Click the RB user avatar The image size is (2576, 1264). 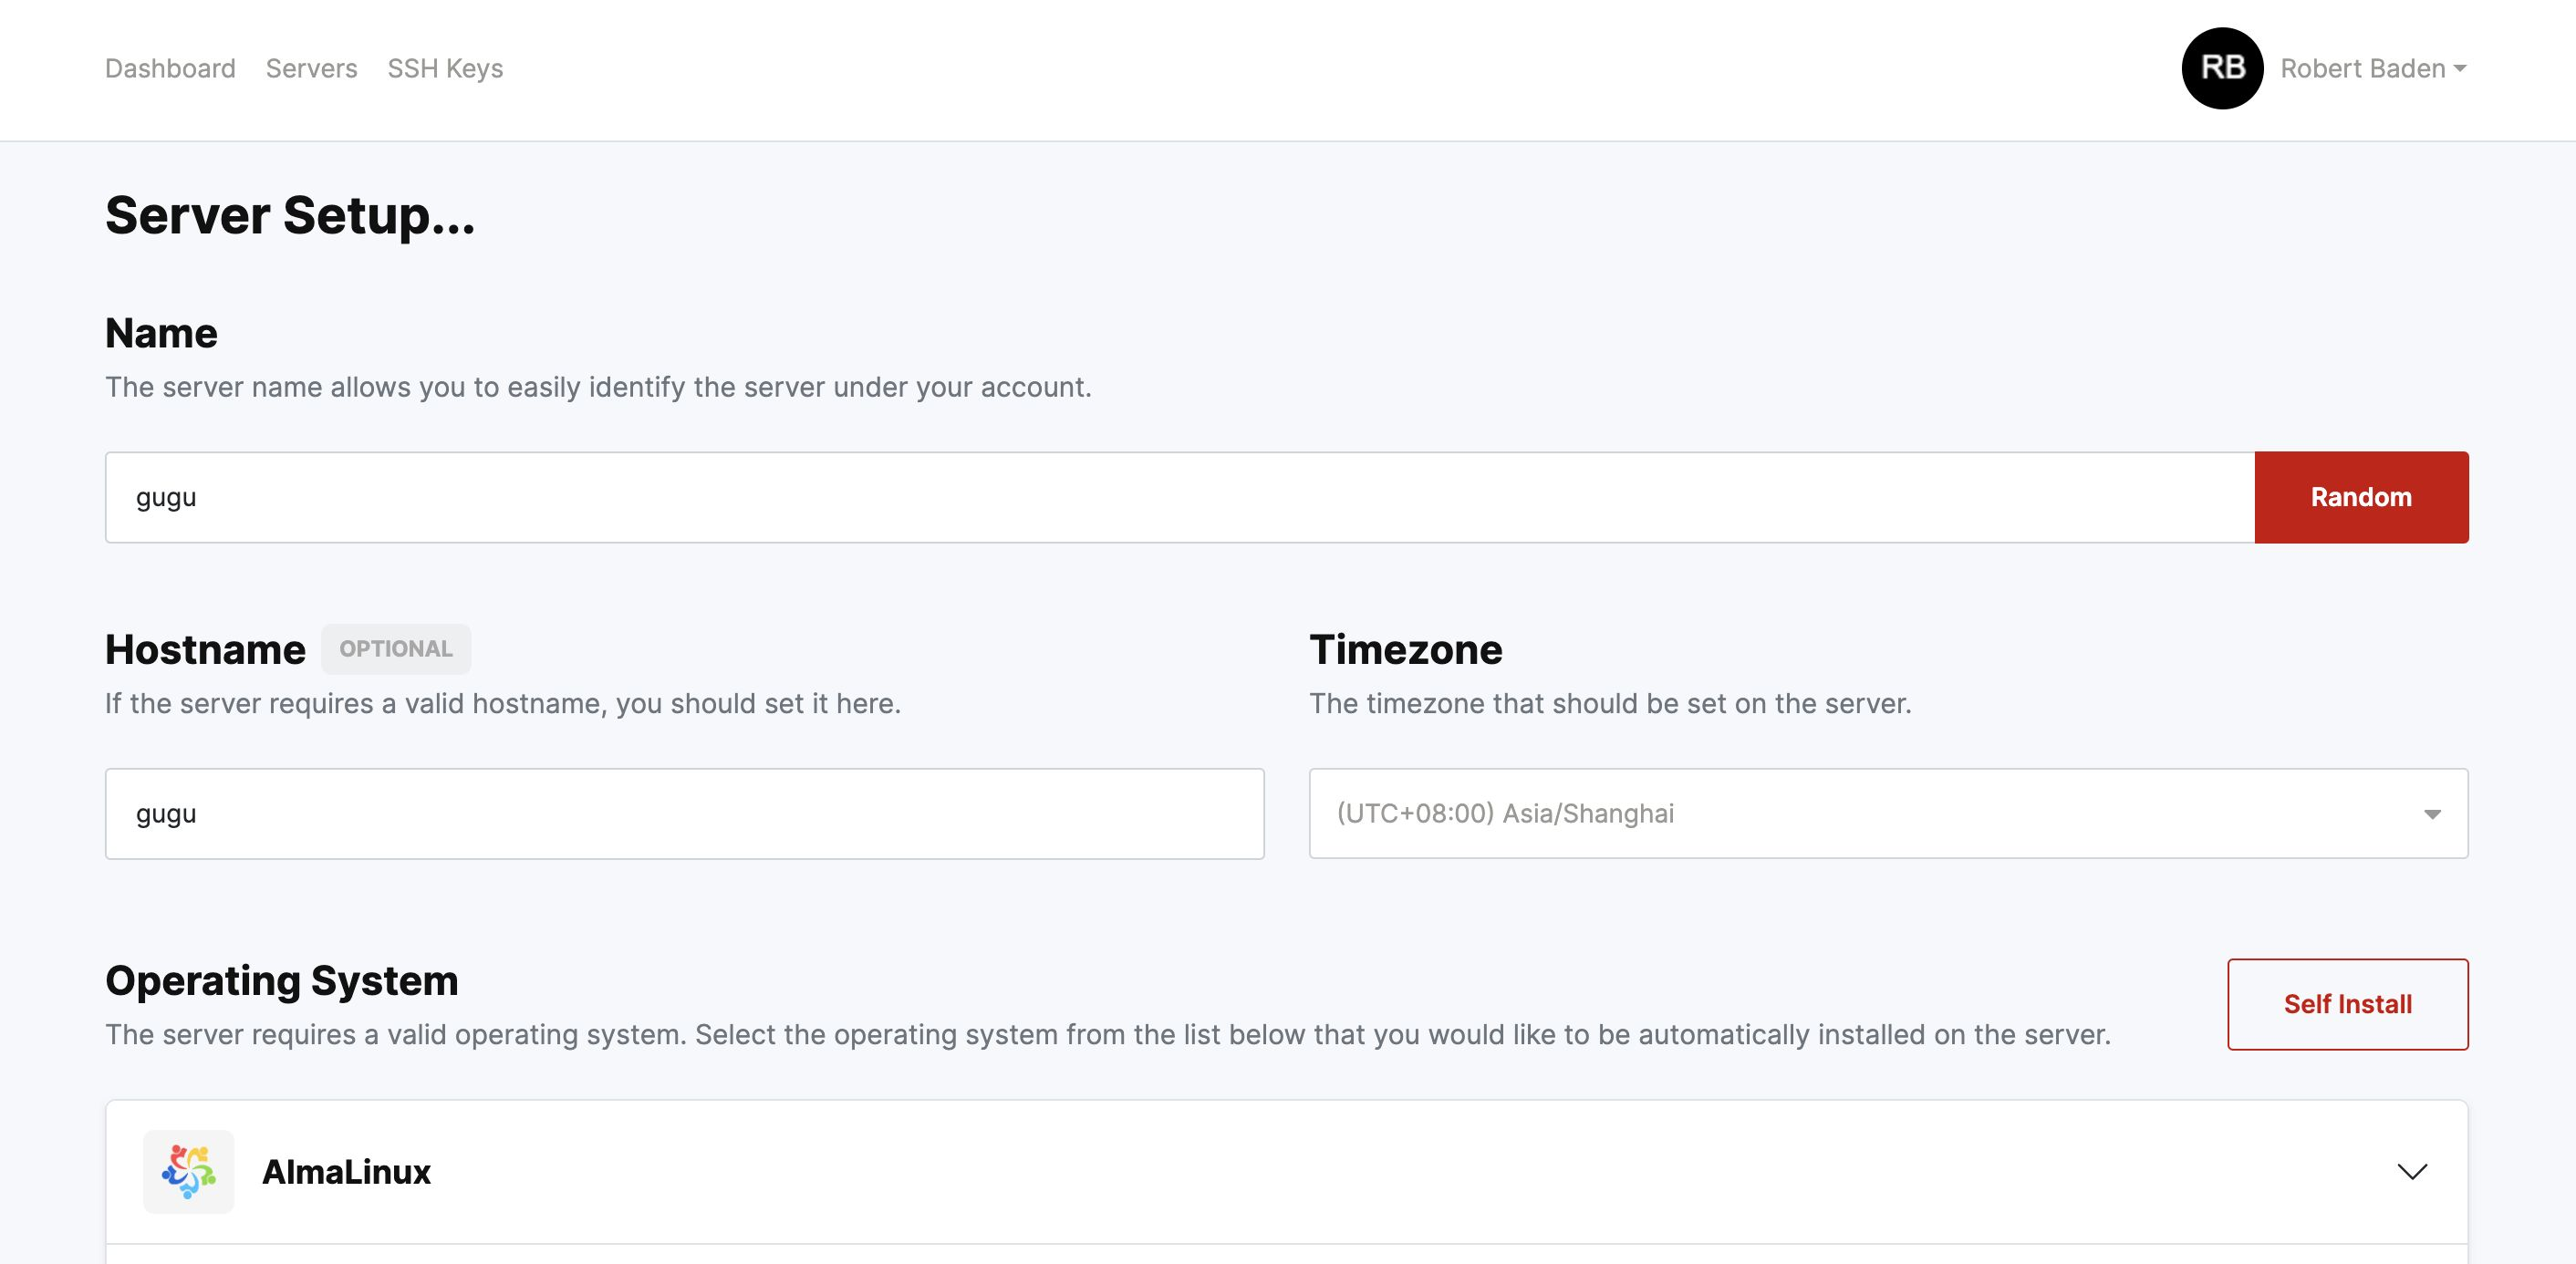click(2221, 68)
